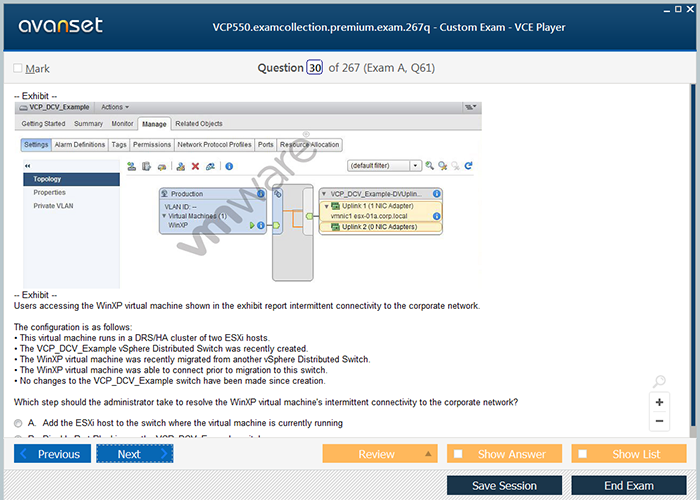
Task: Click the WinXP info icon
Action: coord(261,225)
